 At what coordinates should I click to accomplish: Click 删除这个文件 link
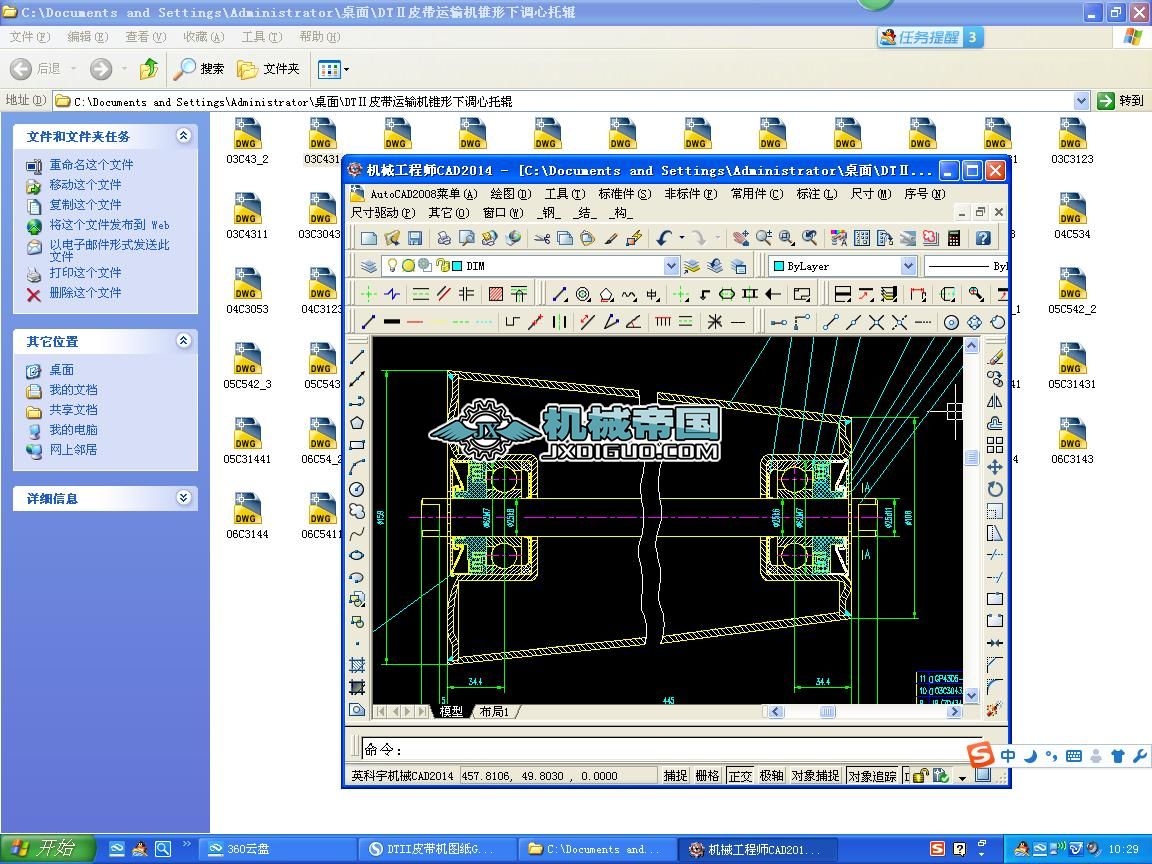click(x=85, y=293)
